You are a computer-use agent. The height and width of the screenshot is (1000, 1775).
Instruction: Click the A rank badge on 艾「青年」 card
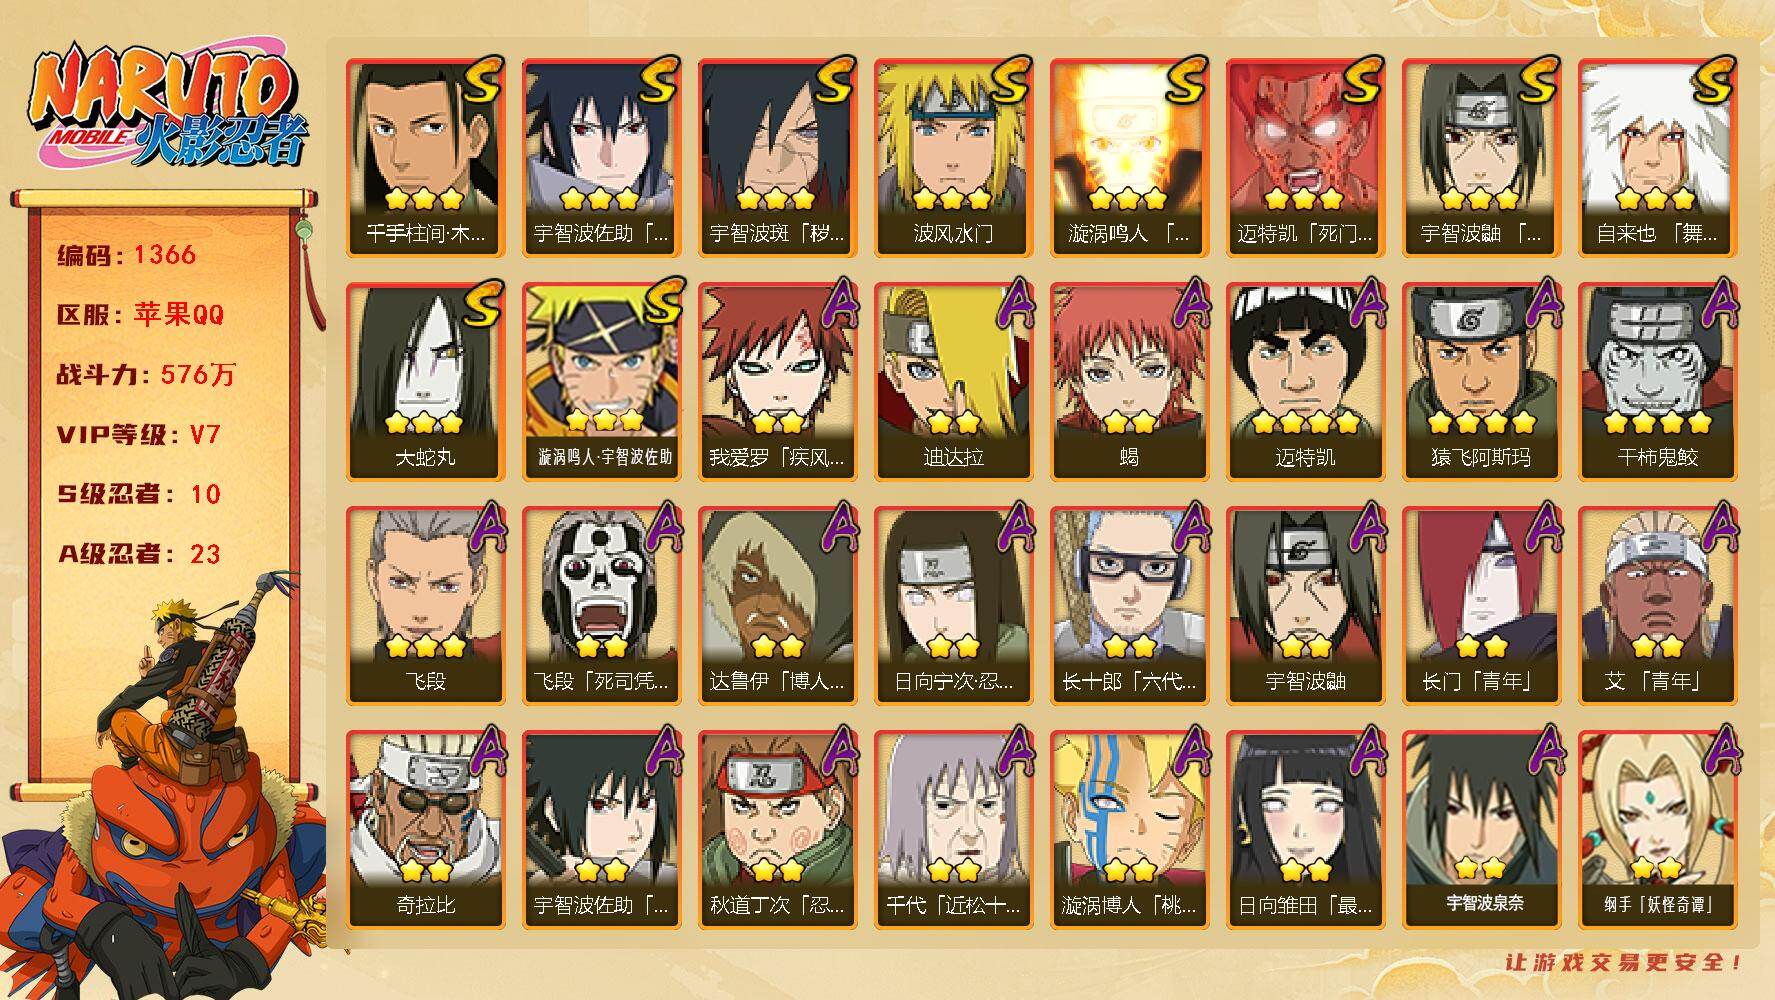click(x=1718, y=529)
